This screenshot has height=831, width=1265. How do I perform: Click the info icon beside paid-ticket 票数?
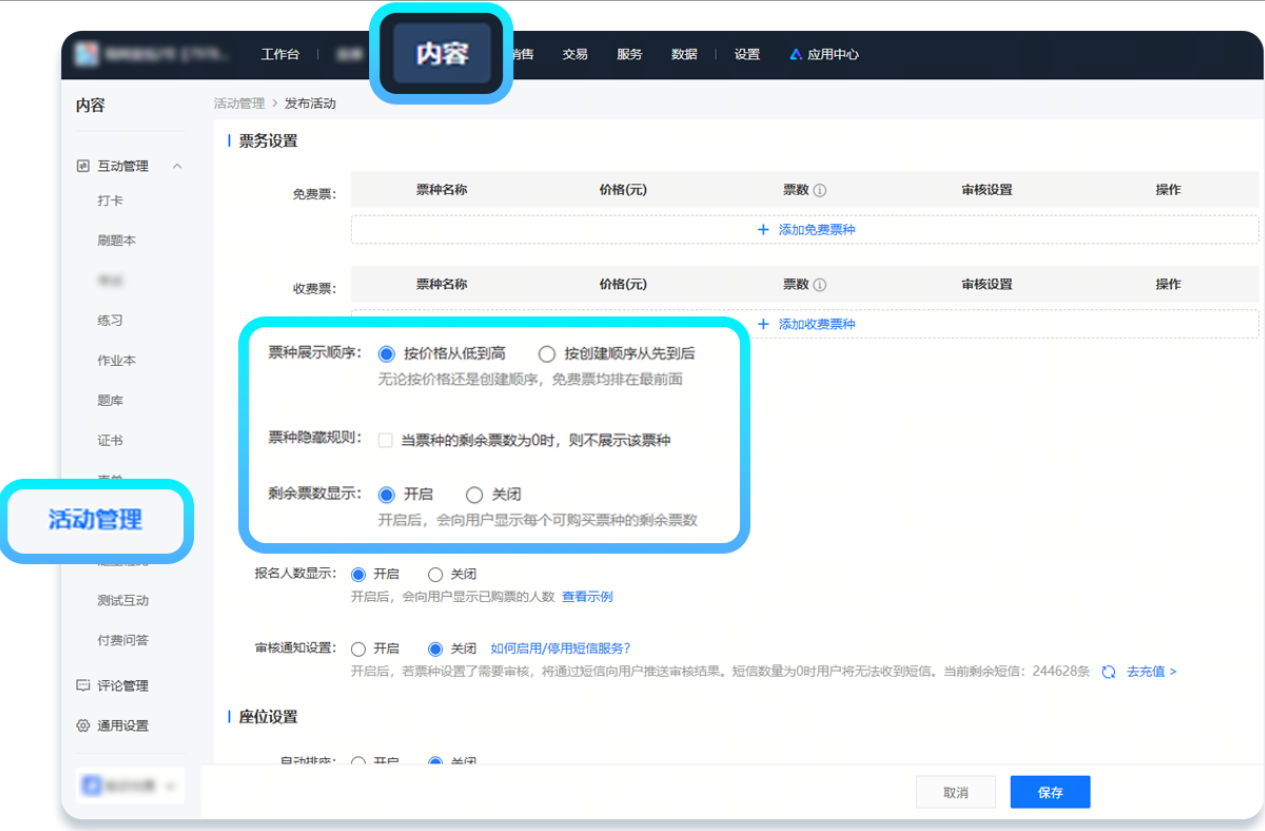820,284
